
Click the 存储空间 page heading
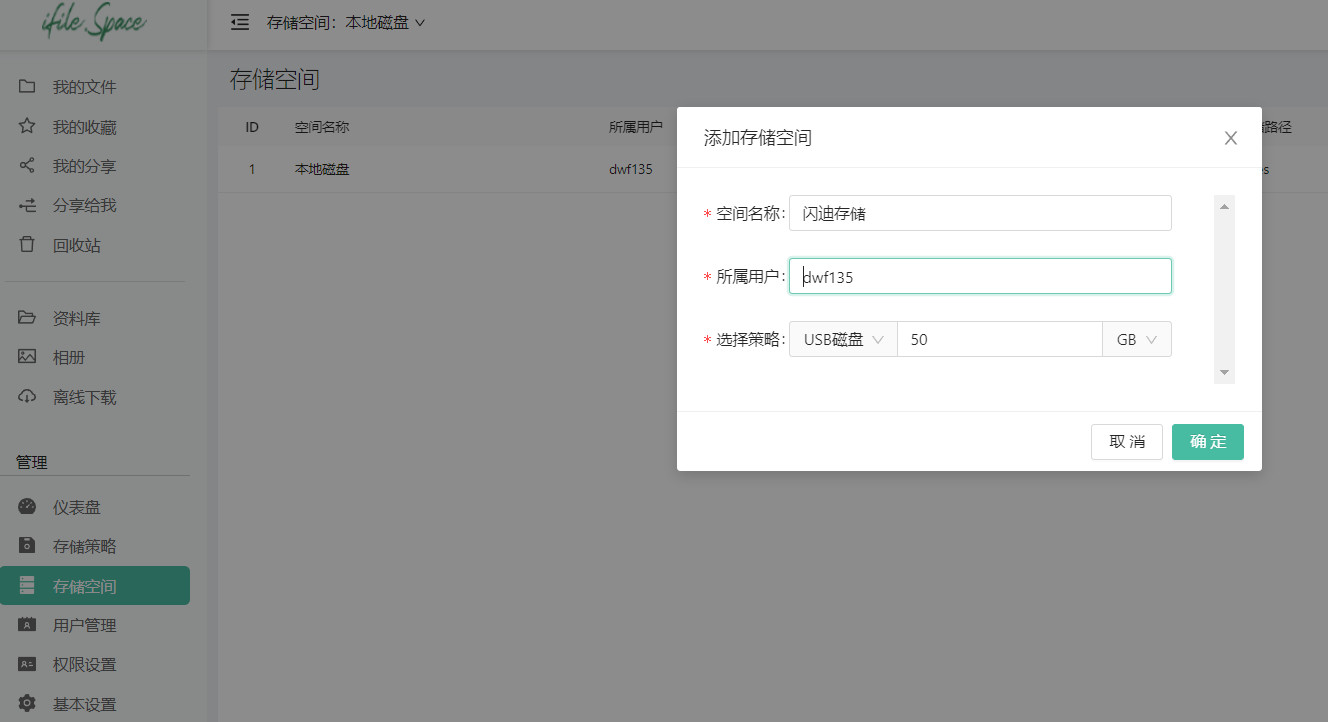pos(275,79)
